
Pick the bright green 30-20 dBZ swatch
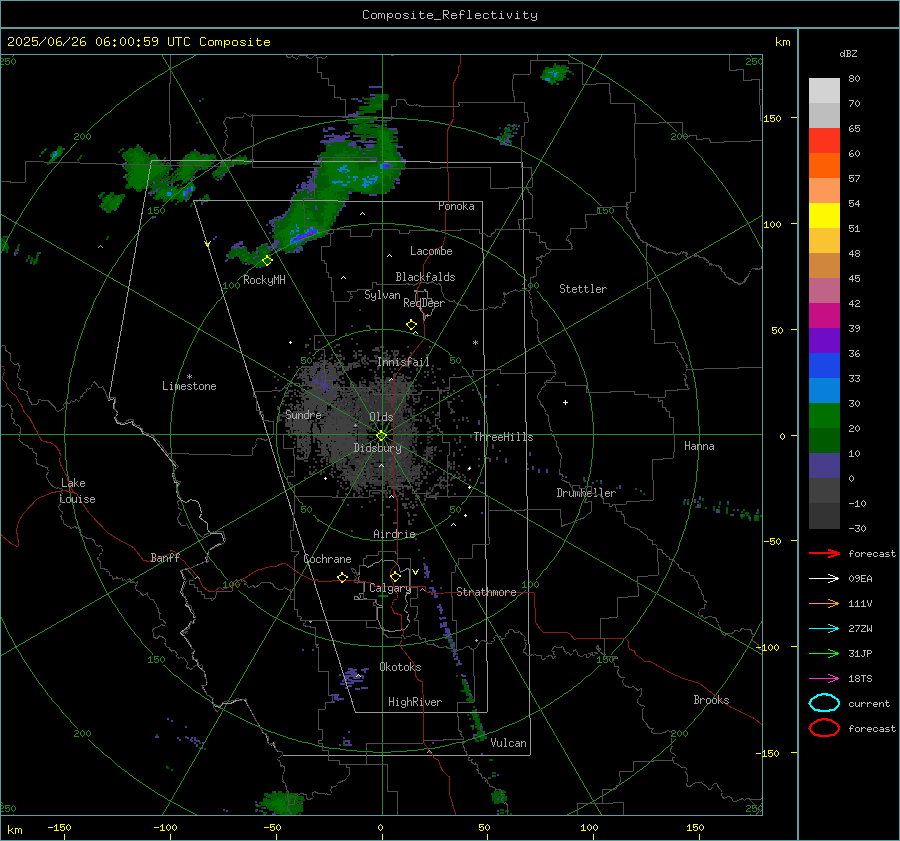pos(824,416)
